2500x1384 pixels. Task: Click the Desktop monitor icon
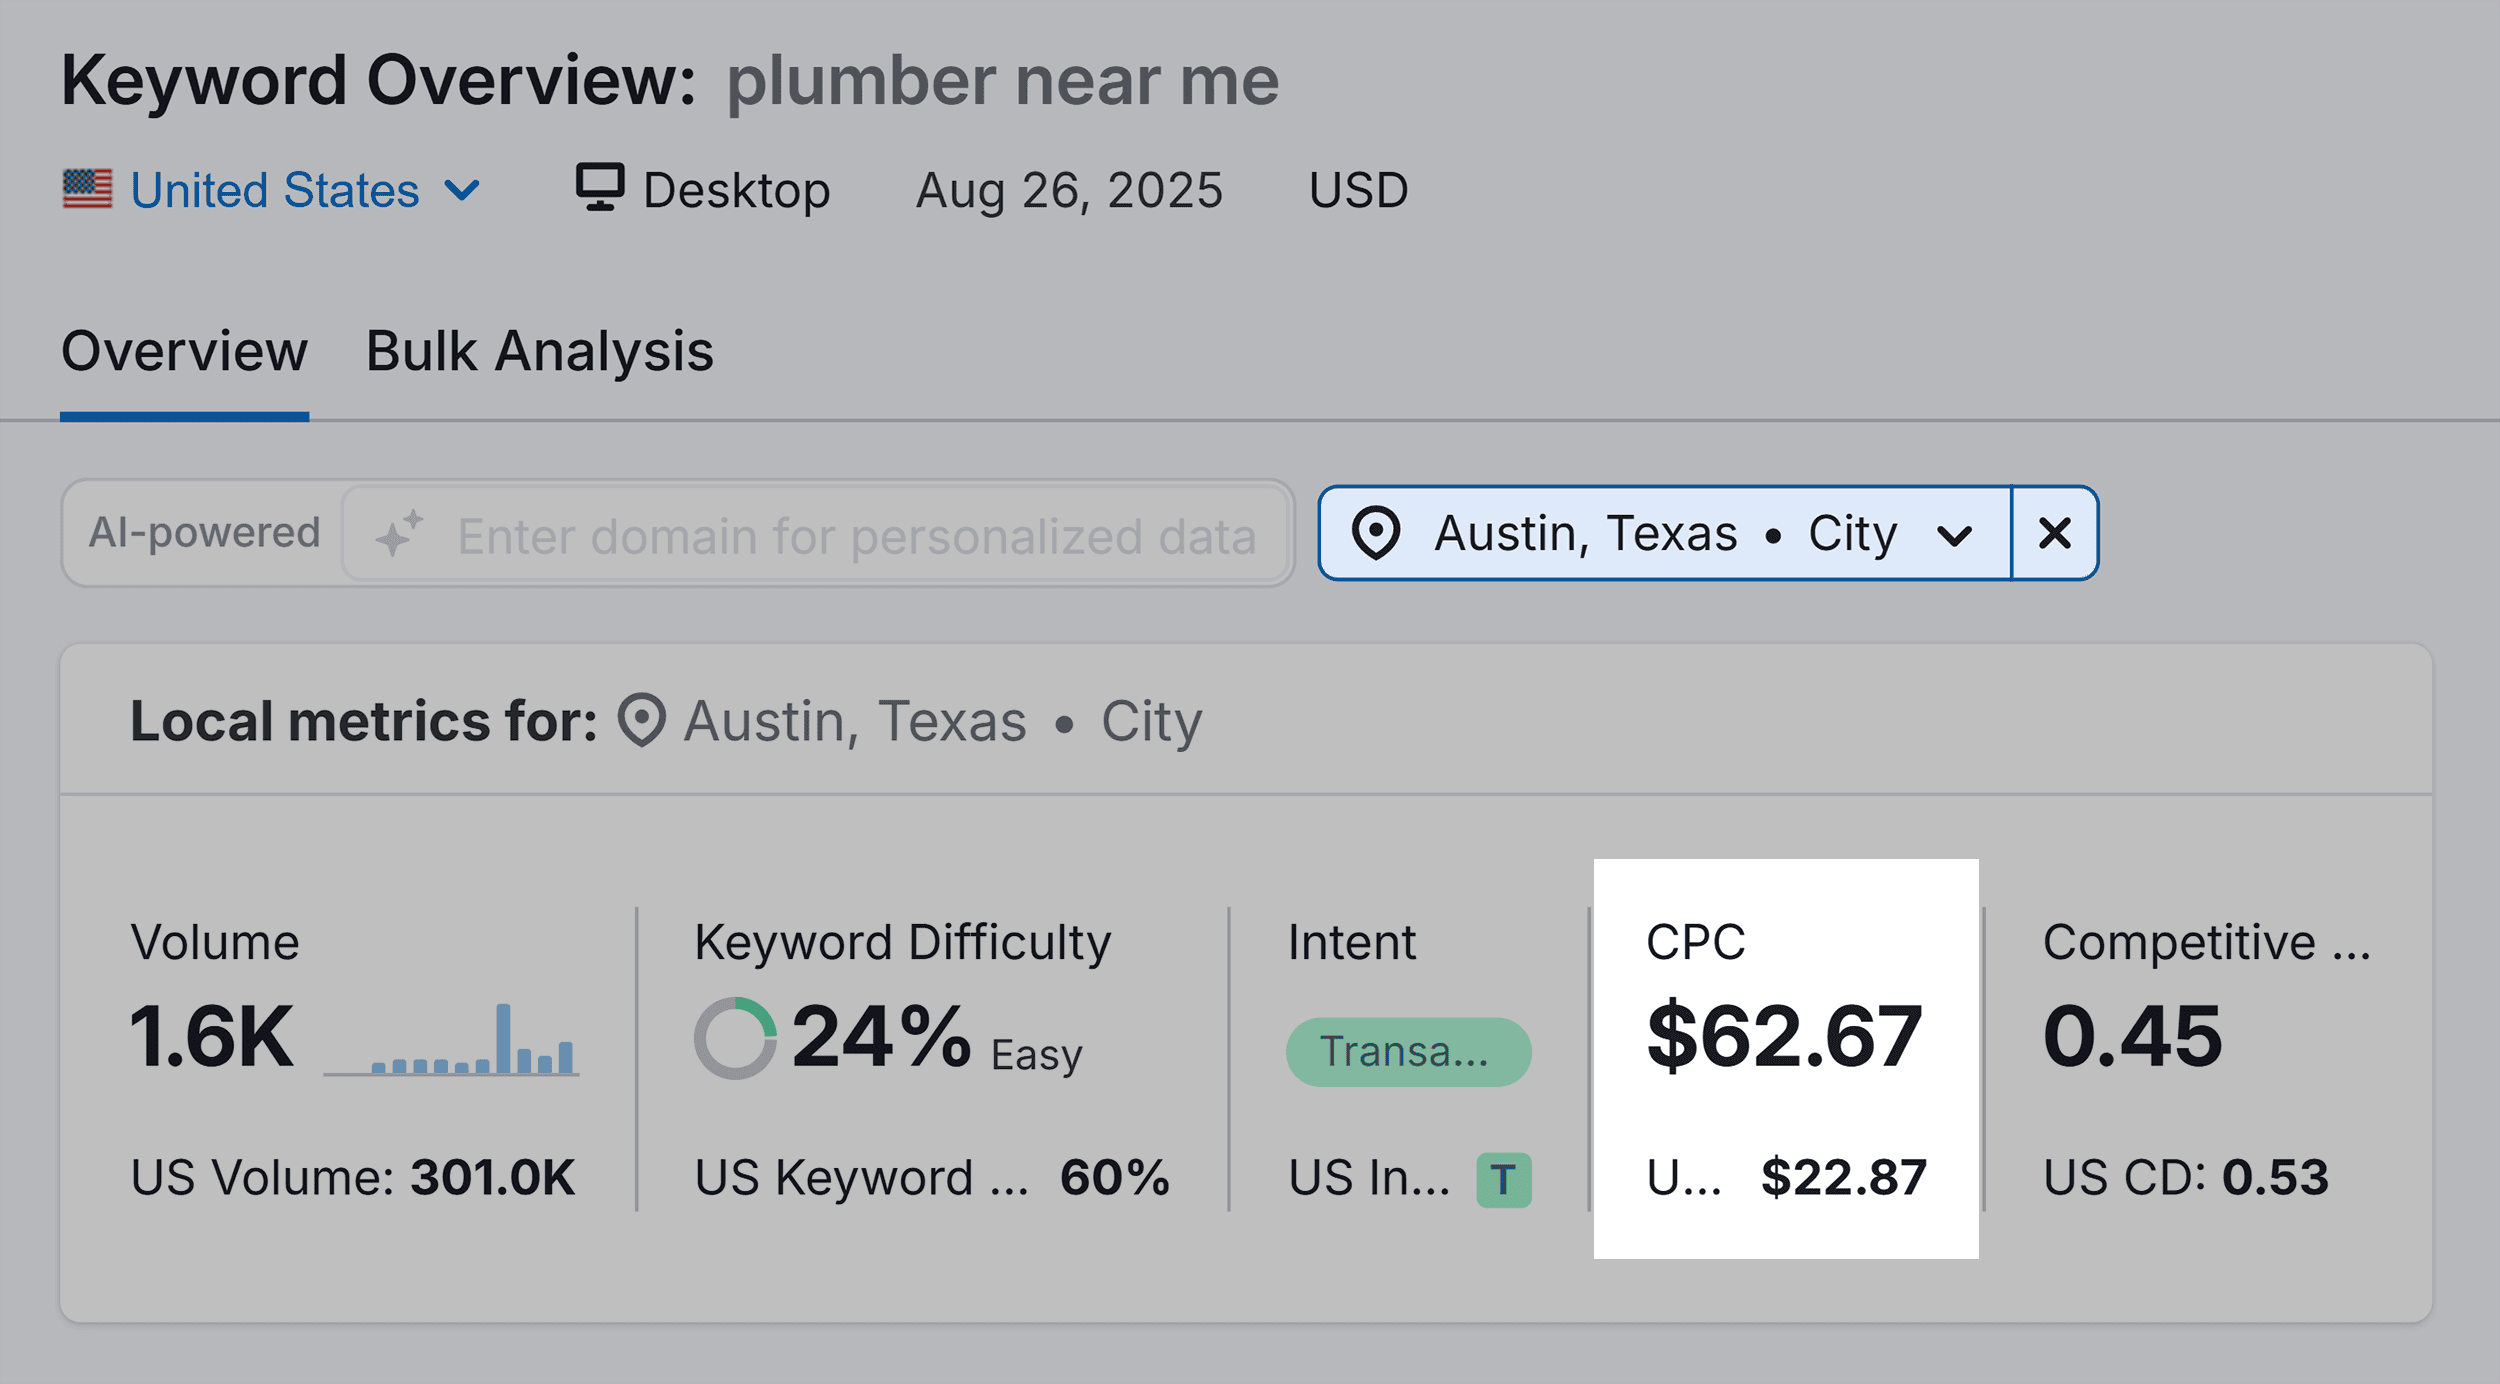[600, 187]
